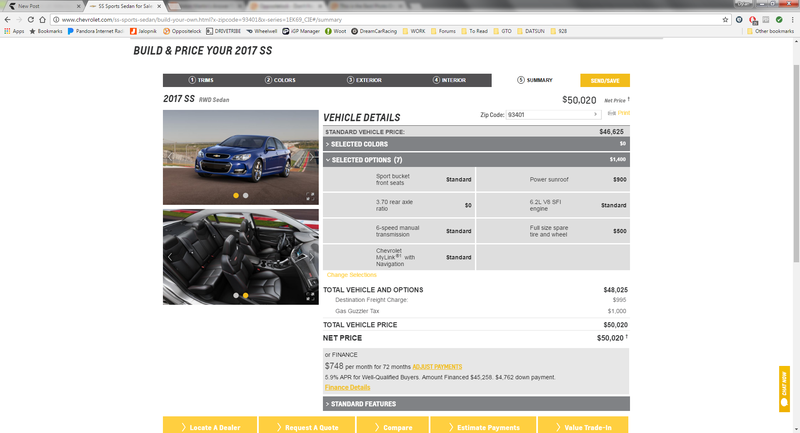800x433 pixels.
Task: Click the green checkmark extension icon
Action: pyautogui.click(x=779, y=20)
